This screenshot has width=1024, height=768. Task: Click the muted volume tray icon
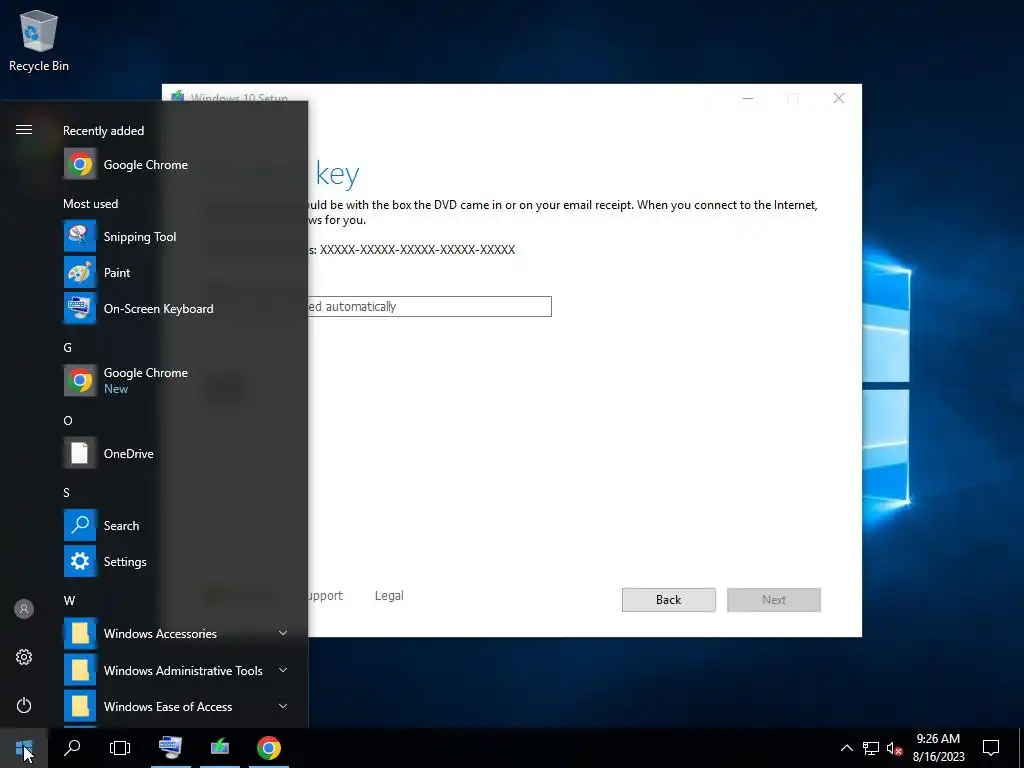point(895,748)
